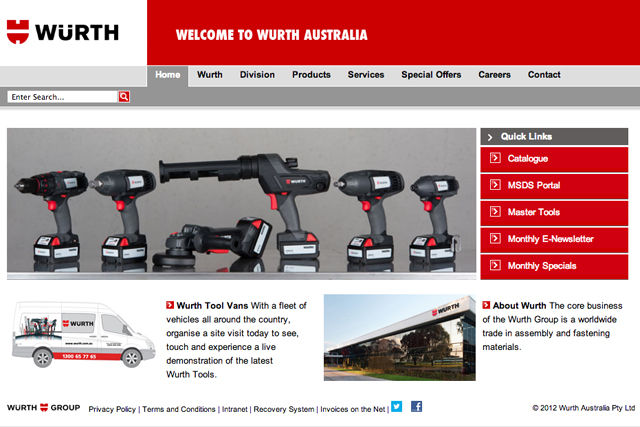Click the red arrow before Wurth Tool Vans
The width and height of the screenshot is (640, 427).
[x=170, y=306]
